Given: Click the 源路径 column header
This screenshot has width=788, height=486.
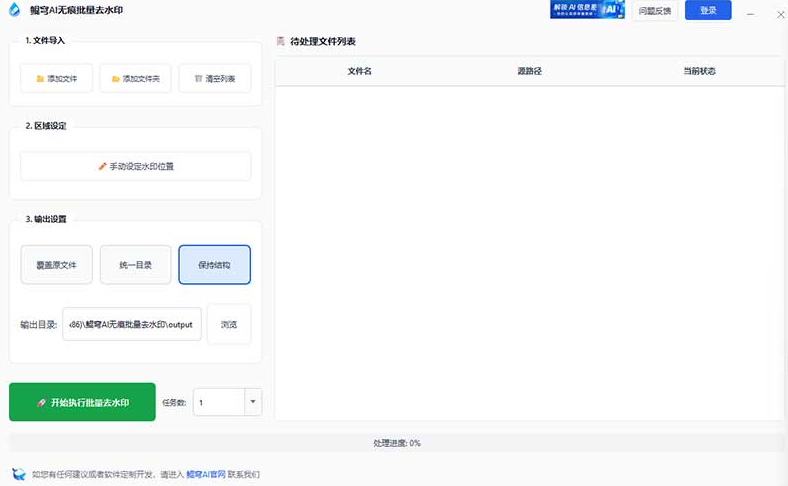Looking at the screenshot, I should click(530, 71).
